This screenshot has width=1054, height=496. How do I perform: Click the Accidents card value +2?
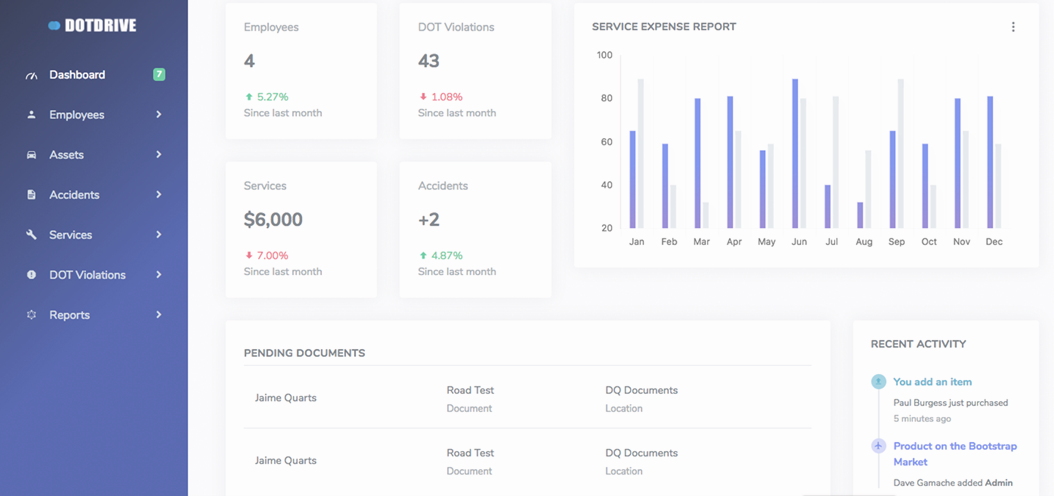429,220
